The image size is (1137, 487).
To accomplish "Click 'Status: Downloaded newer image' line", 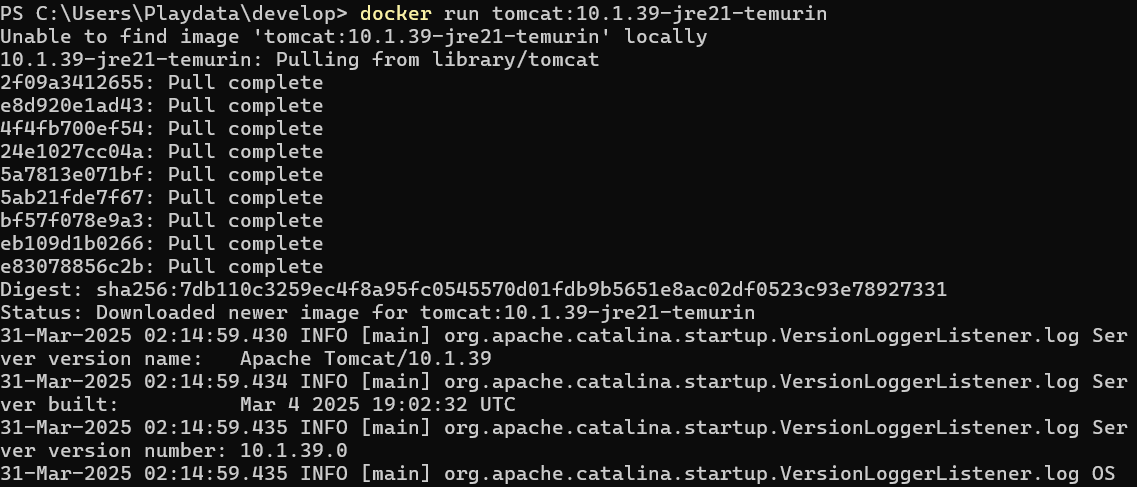I will pos(378,313).
